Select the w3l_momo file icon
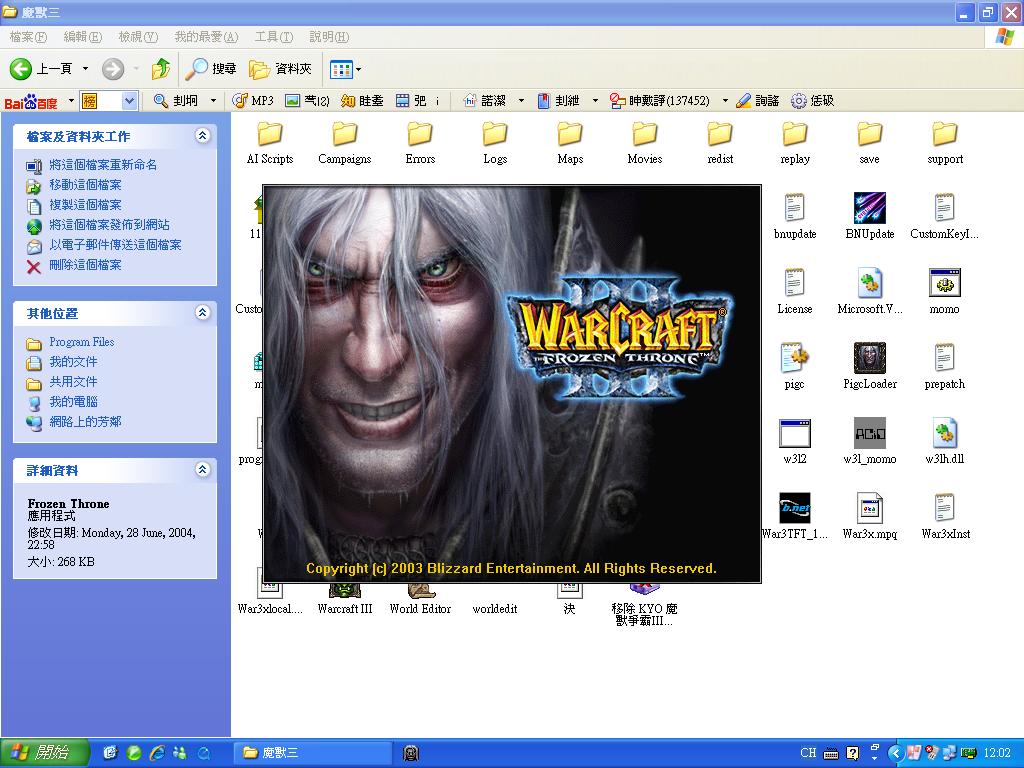 [869, 434]
